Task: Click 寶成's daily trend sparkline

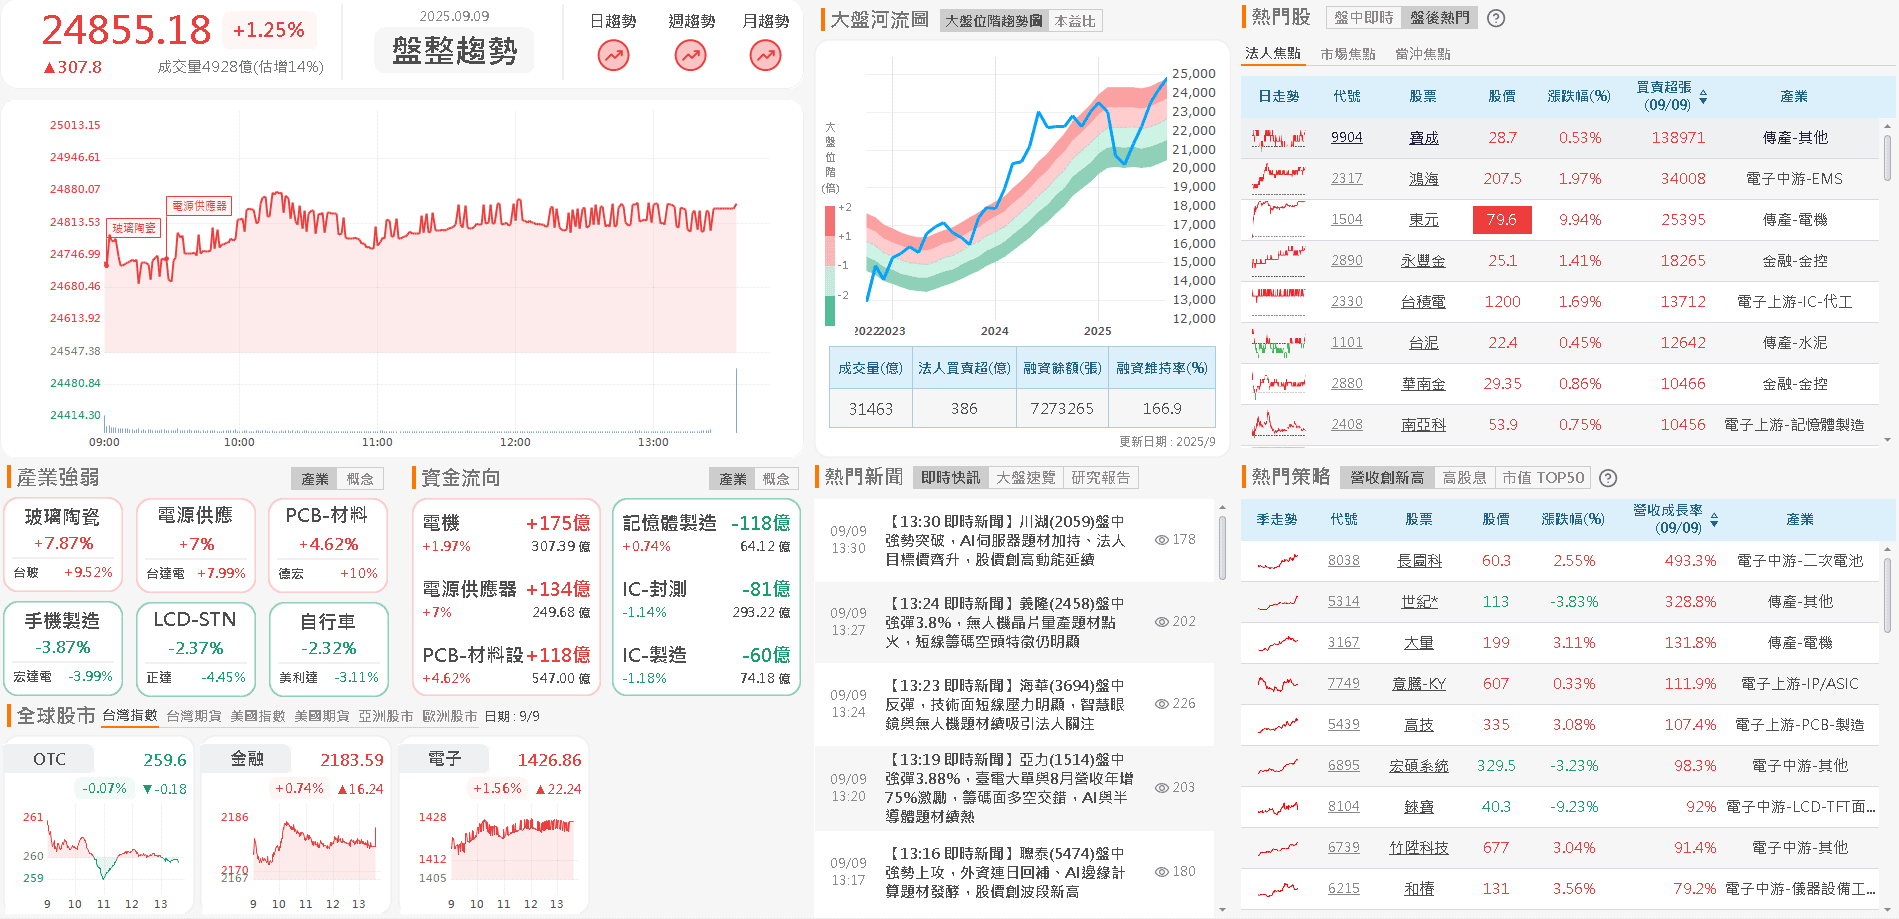Action: [1276, 137]
